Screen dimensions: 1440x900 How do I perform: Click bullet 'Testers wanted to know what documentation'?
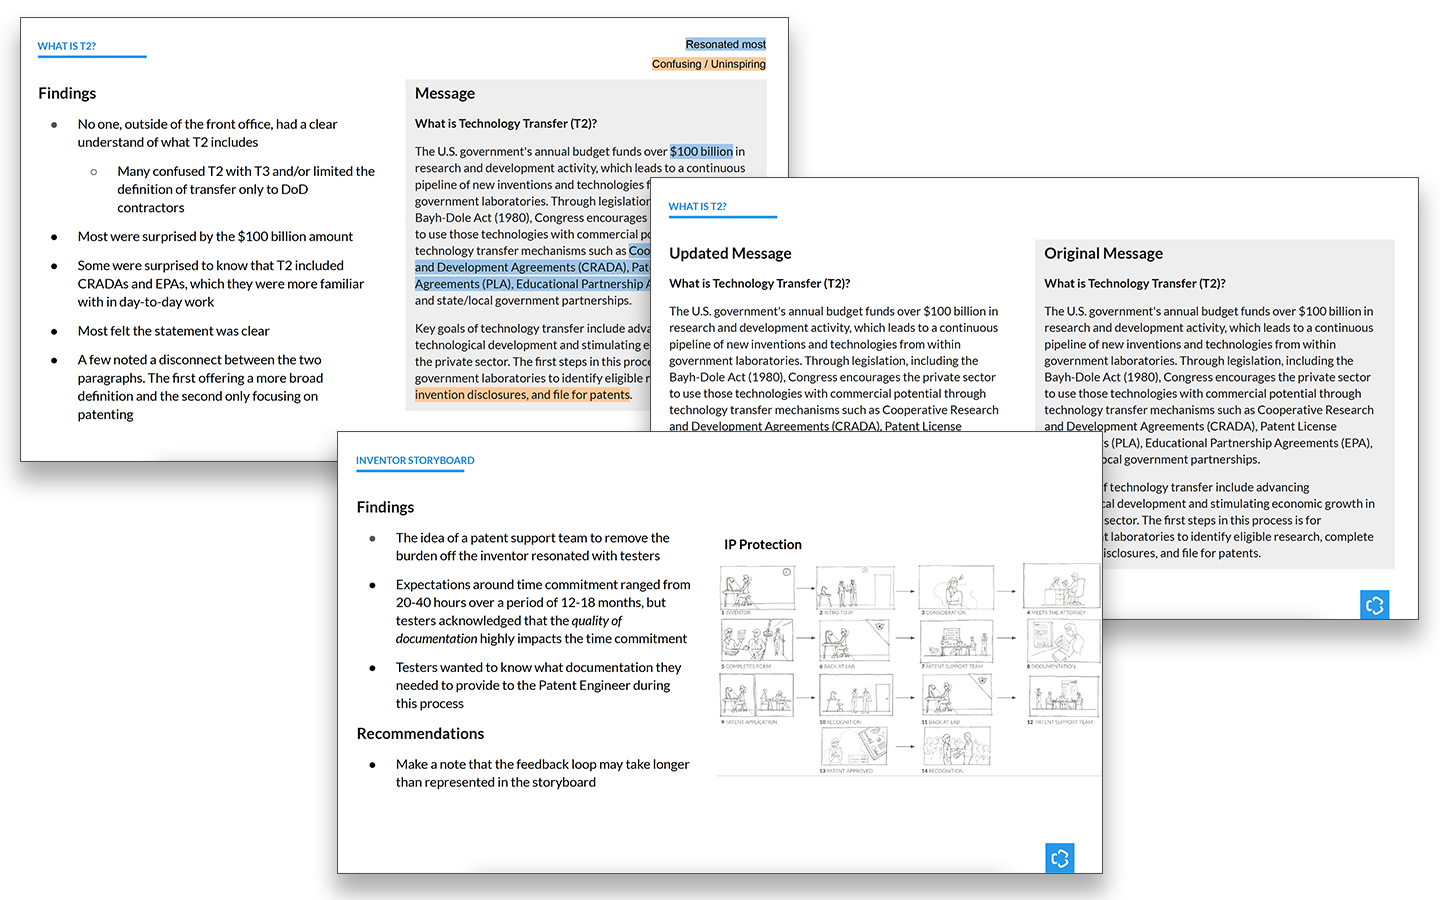click(538, 685)
